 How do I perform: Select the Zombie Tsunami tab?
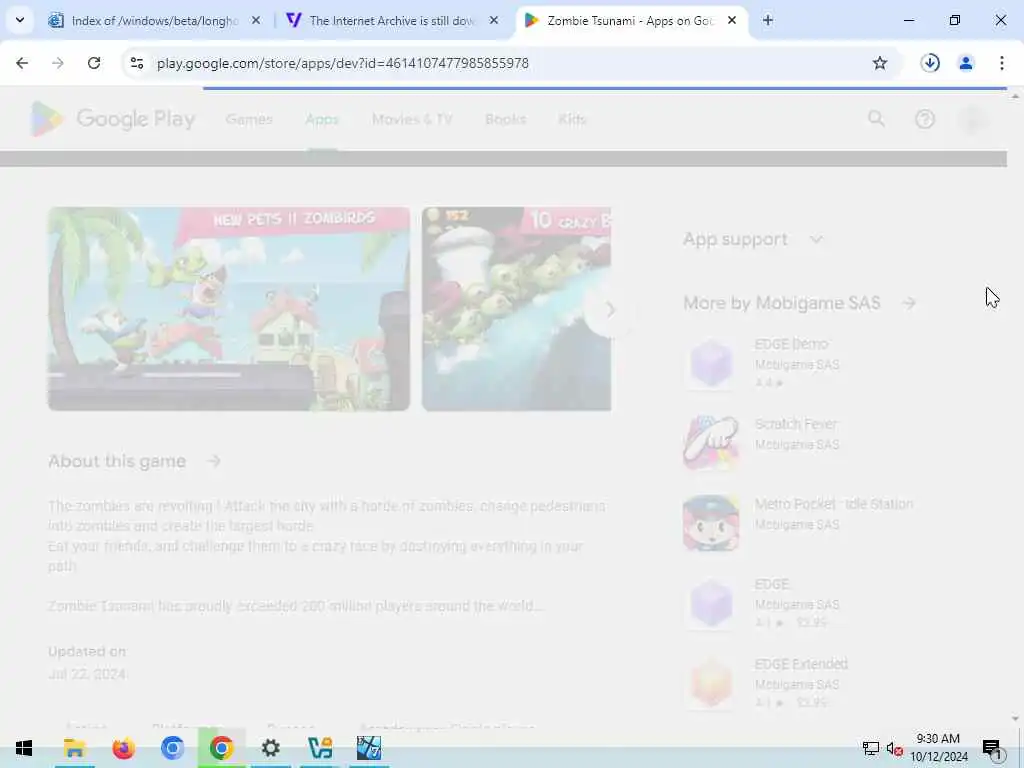coord(630,21)
